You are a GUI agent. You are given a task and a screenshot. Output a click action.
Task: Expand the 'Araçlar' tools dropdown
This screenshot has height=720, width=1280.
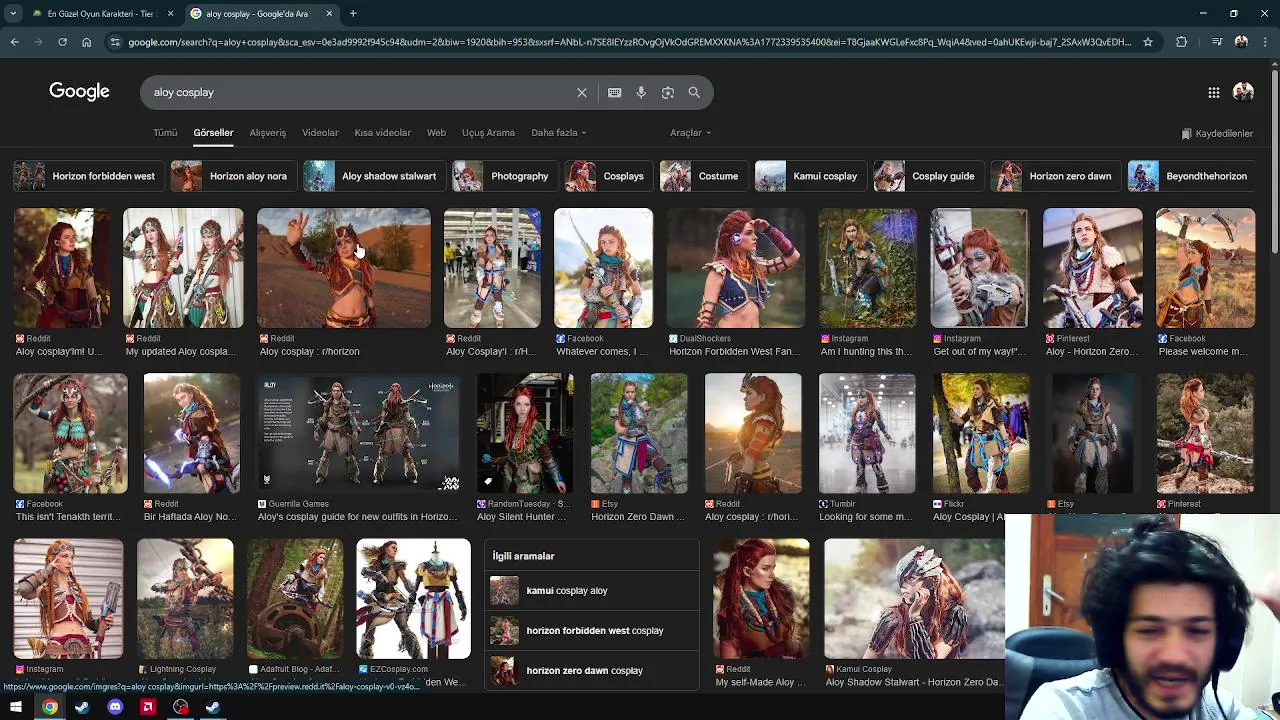coord(690,133)
